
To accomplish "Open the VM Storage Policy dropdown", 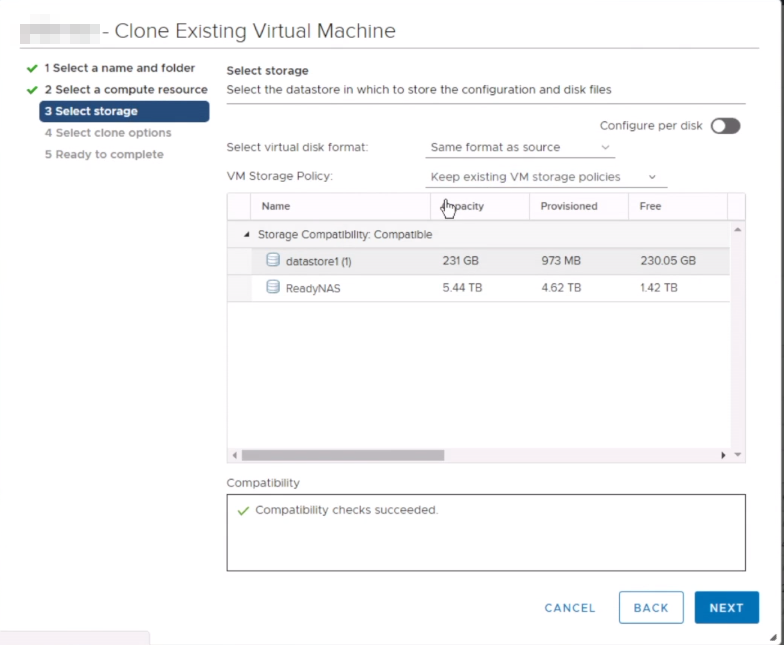I will [x=546, y=177].
